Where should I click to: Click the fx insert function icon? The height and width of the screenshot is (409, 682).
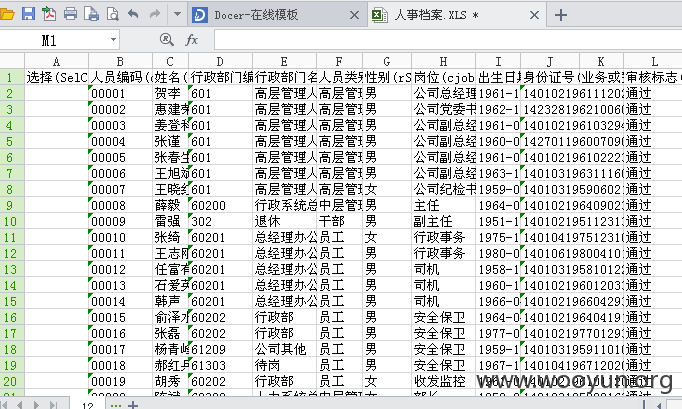click(191, 40)
